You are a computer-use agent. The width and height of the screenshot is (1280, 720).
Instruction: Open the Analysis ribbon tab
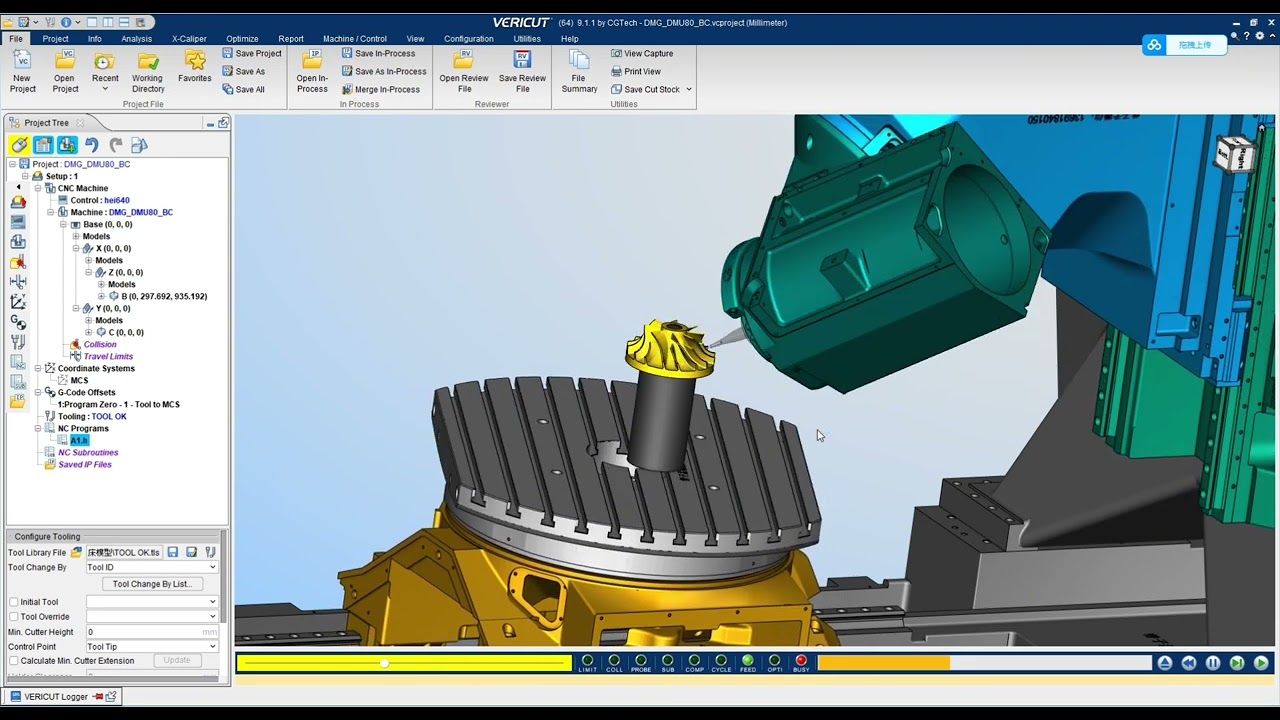[137, 39]
